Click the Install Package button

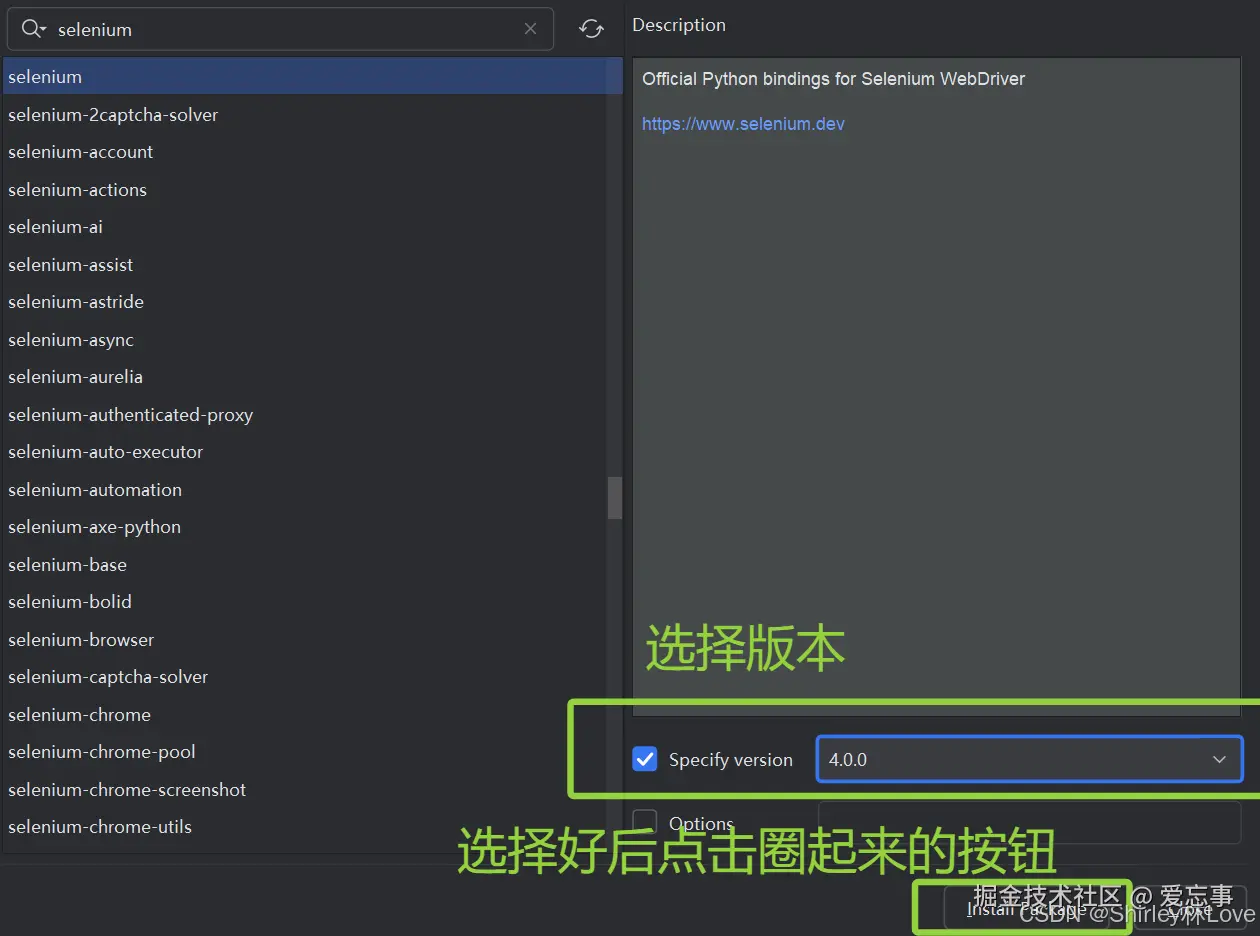pos(1027,908)
